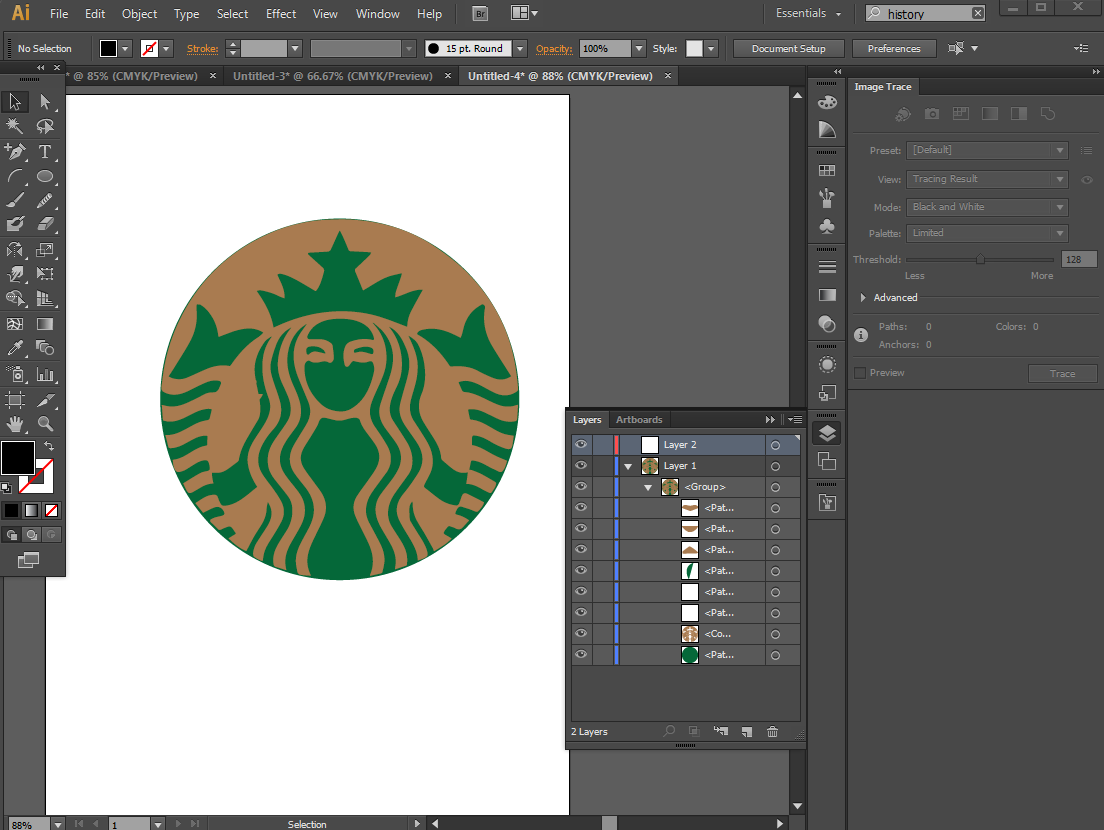This screenshot has height=830, width=1104.
Task: Enable the Preview checkbox in Image Trace
Action: point(860,372)
